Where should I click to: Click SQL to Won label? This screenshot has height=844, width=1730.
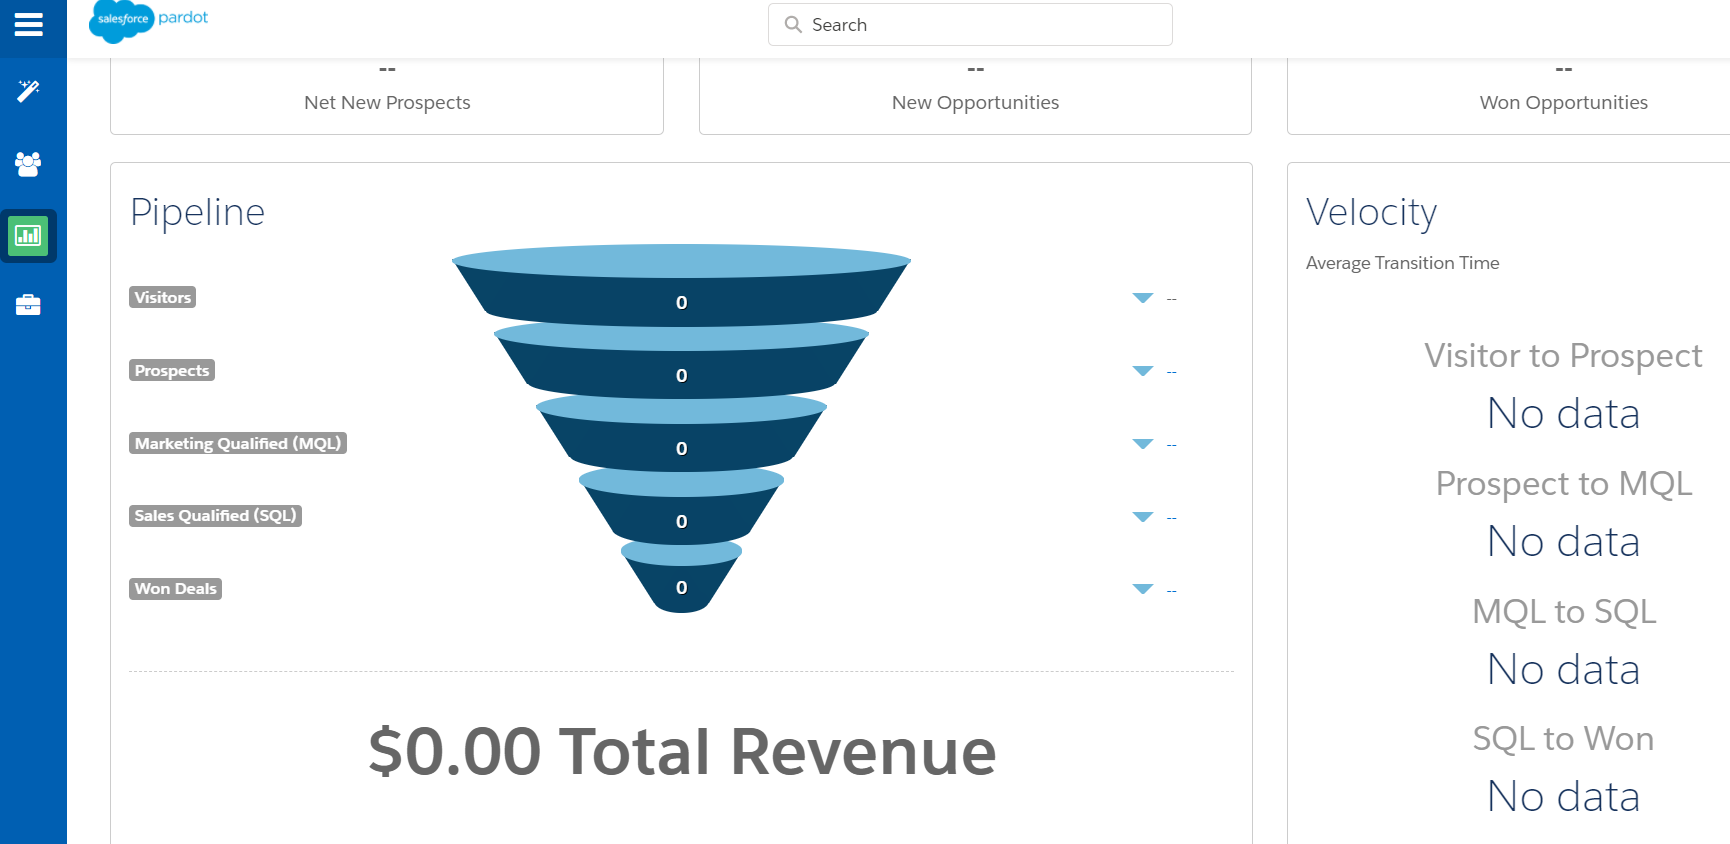point(1563,738)
